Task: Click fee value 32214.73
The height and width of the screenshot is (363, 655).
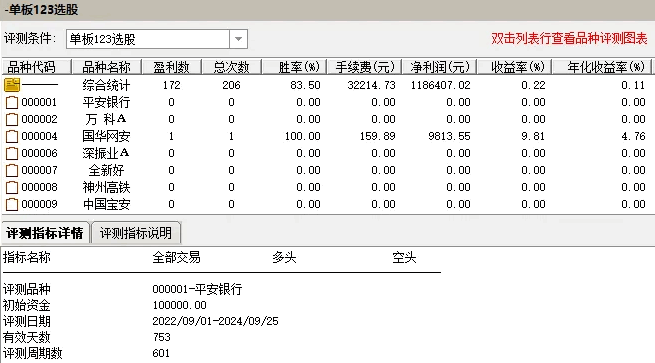Action: 371,85
